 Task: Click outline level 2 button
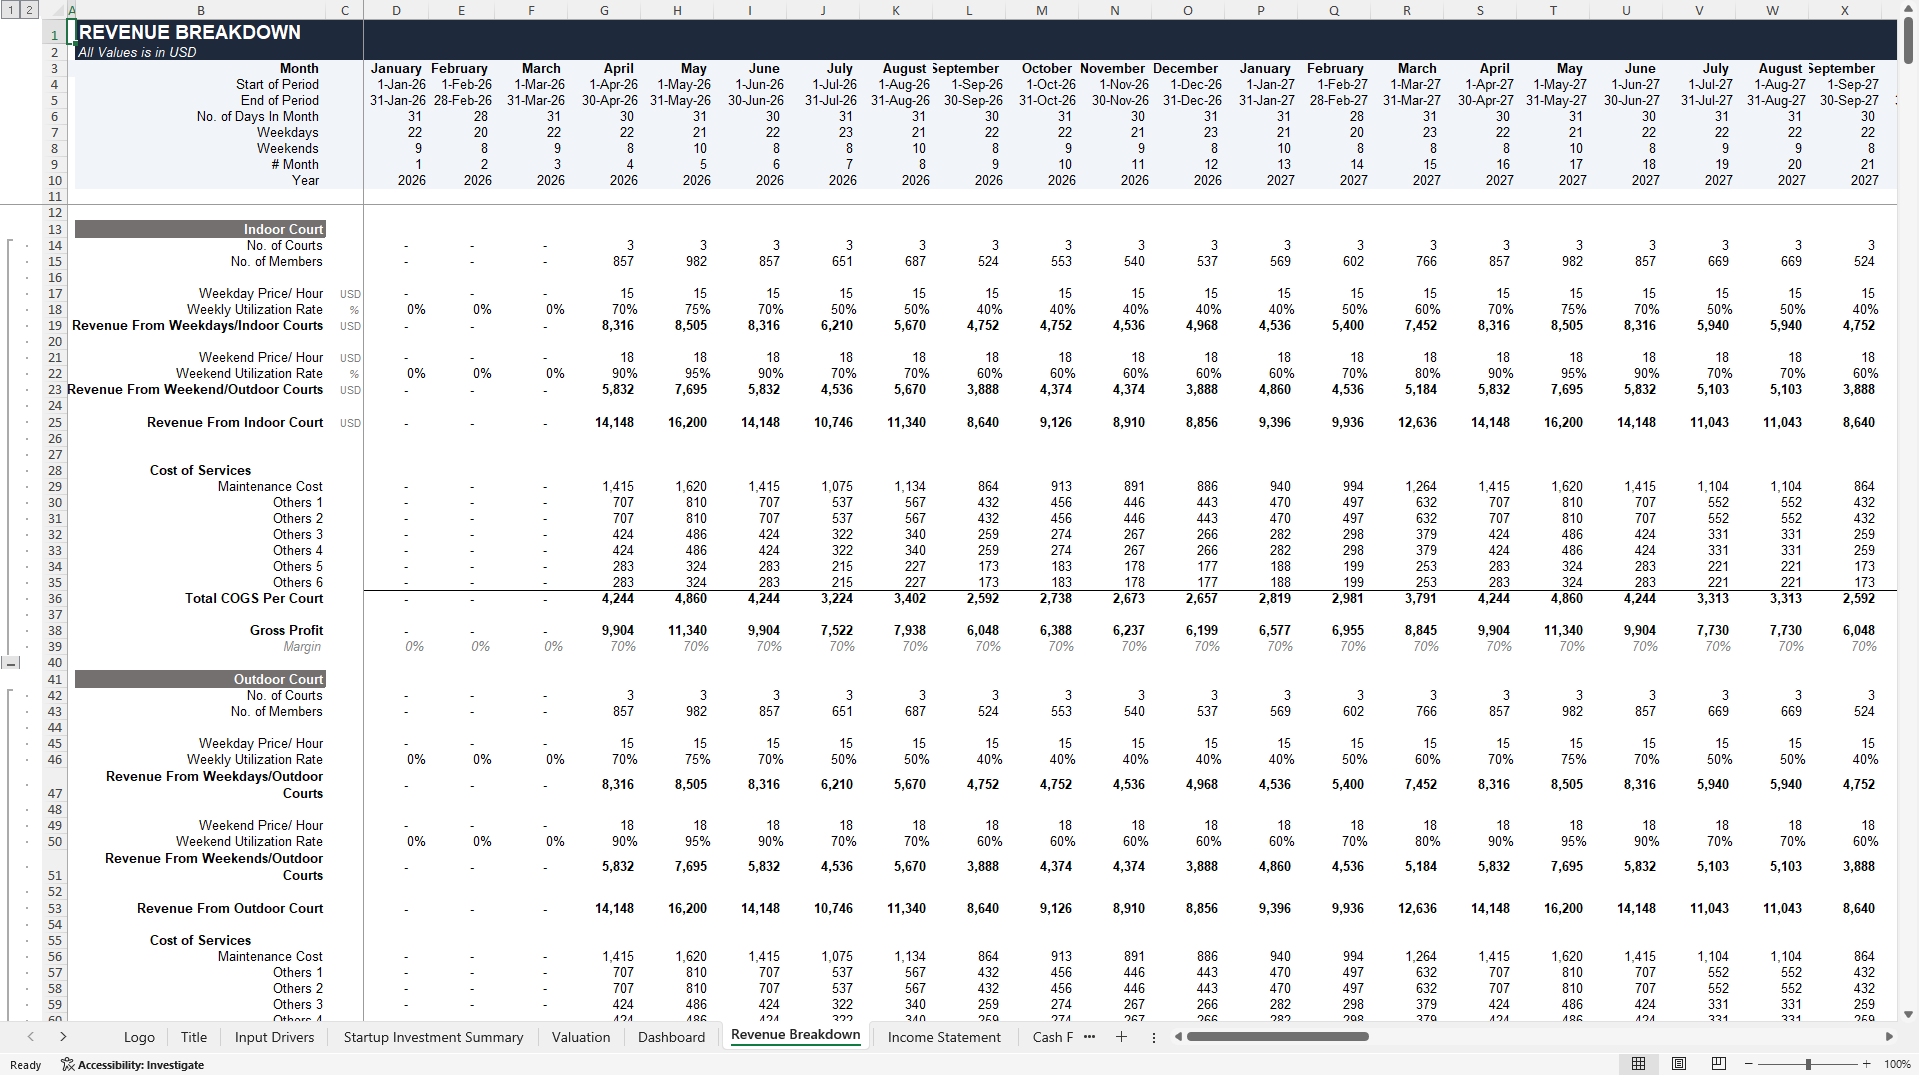coord(29,10)
